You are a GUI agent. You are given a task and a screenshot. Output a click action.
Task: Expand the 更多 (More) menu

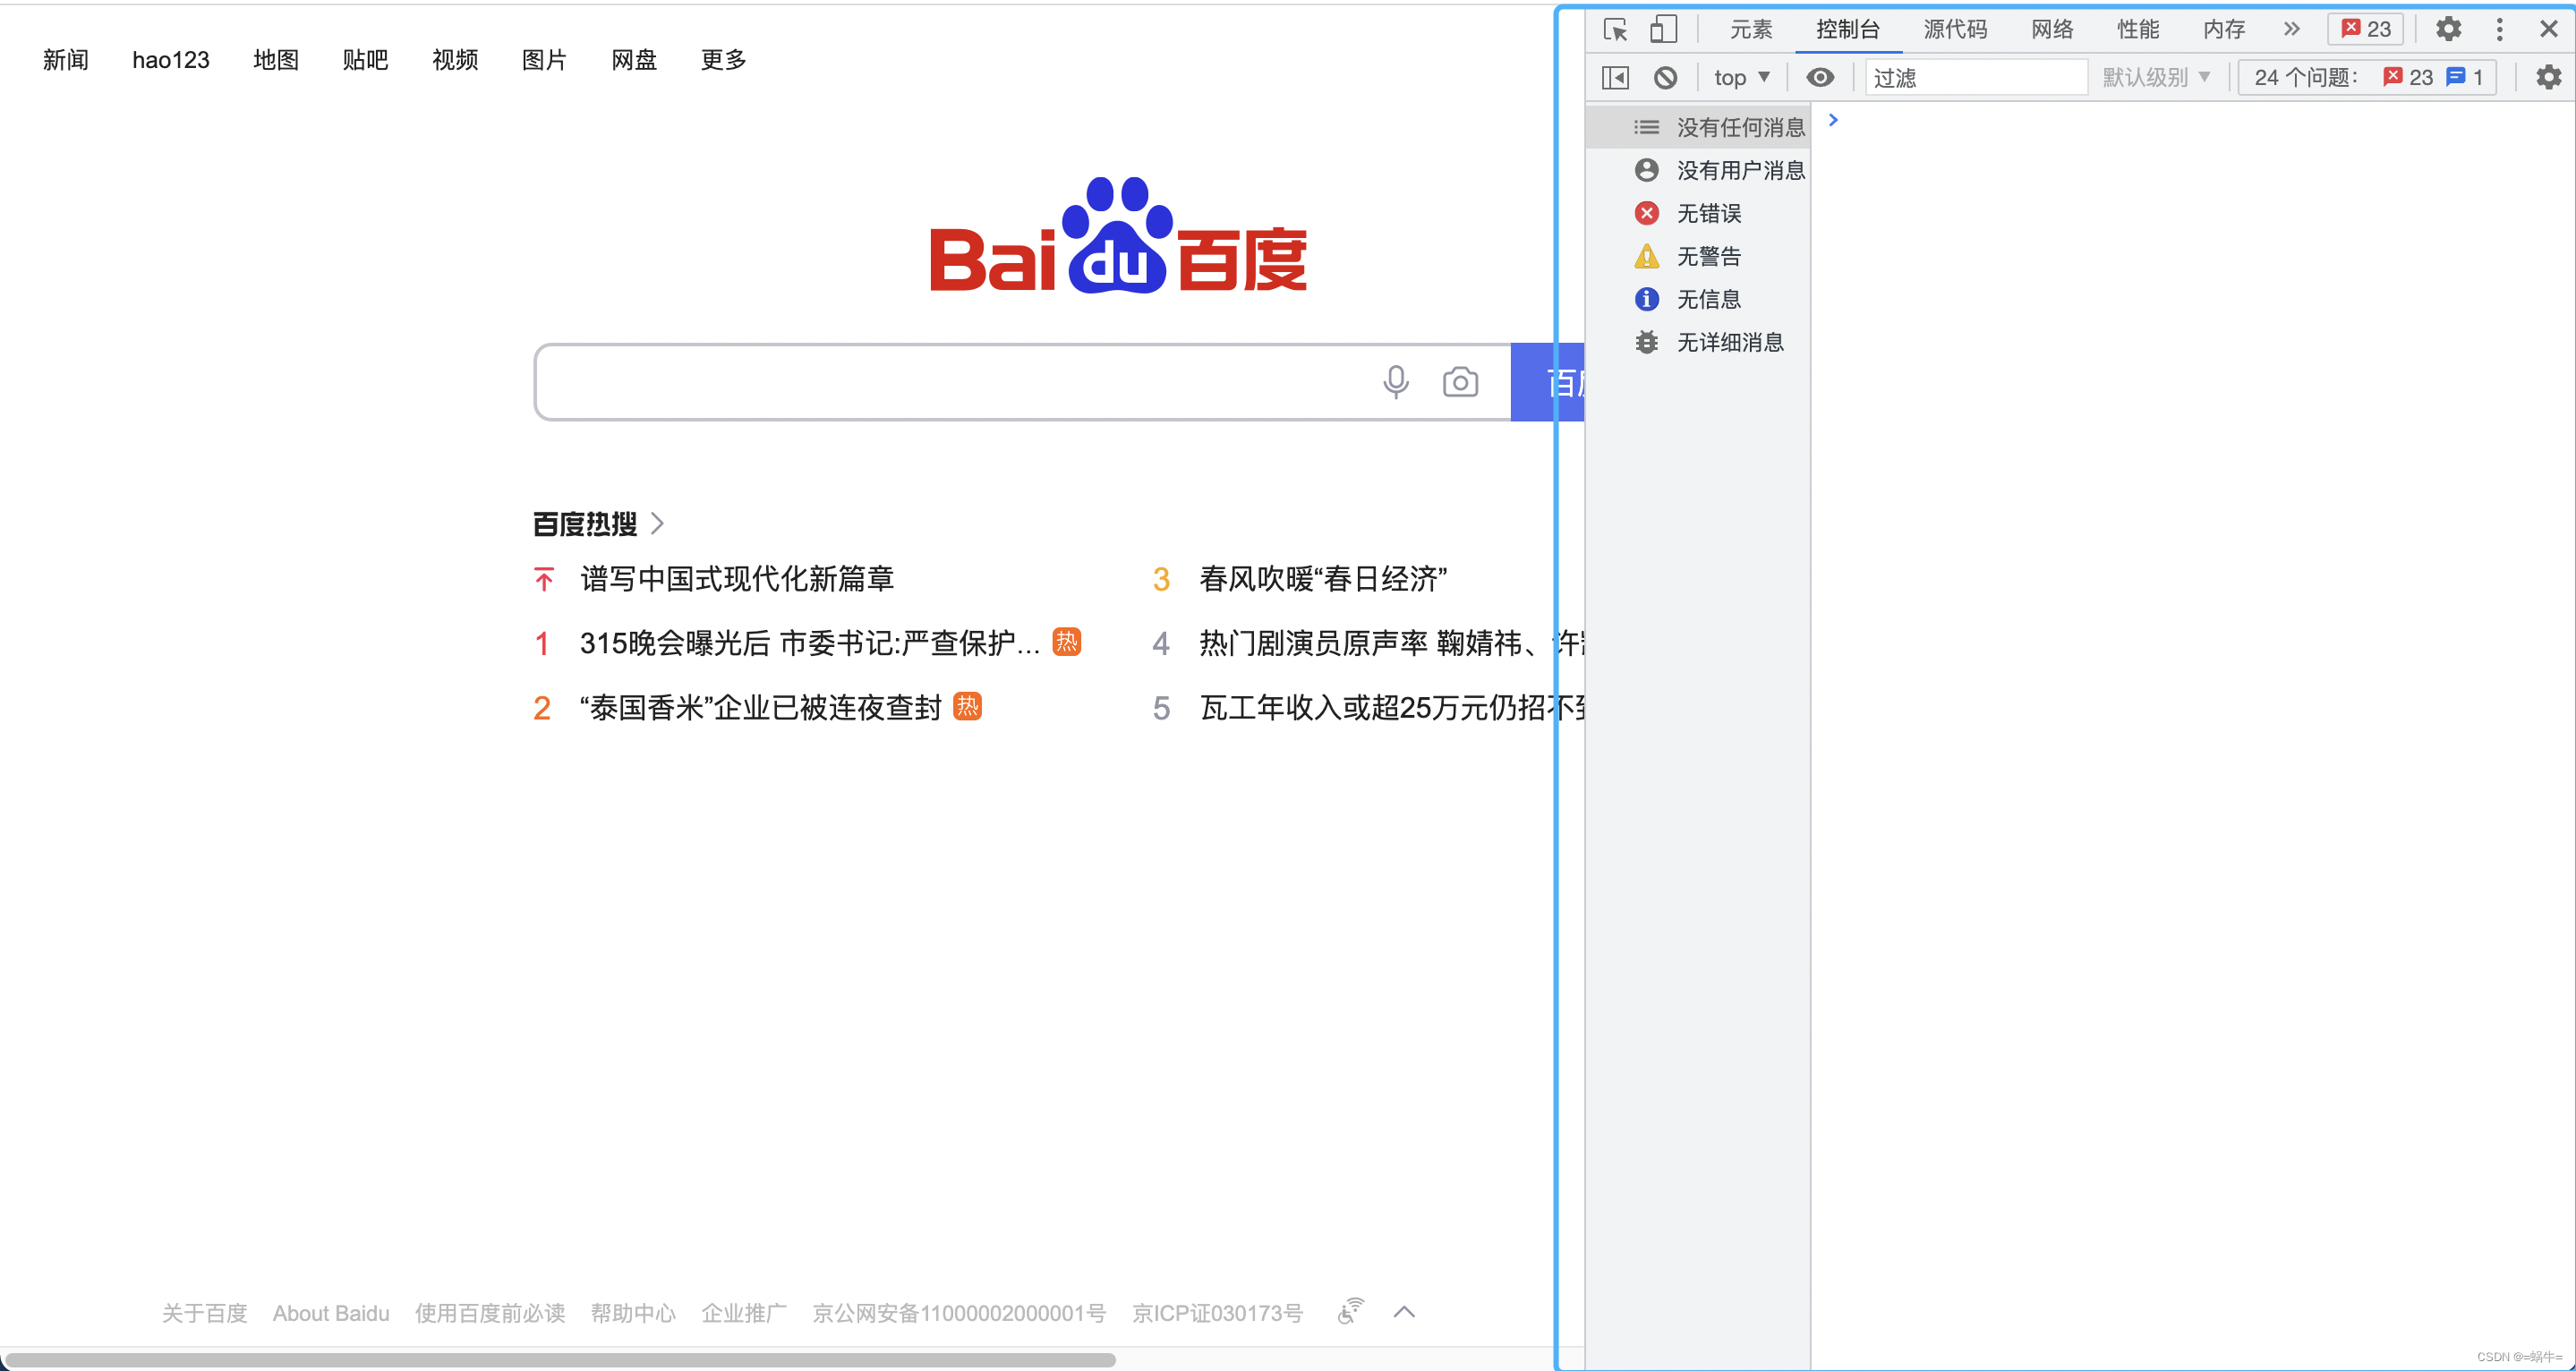723,60
